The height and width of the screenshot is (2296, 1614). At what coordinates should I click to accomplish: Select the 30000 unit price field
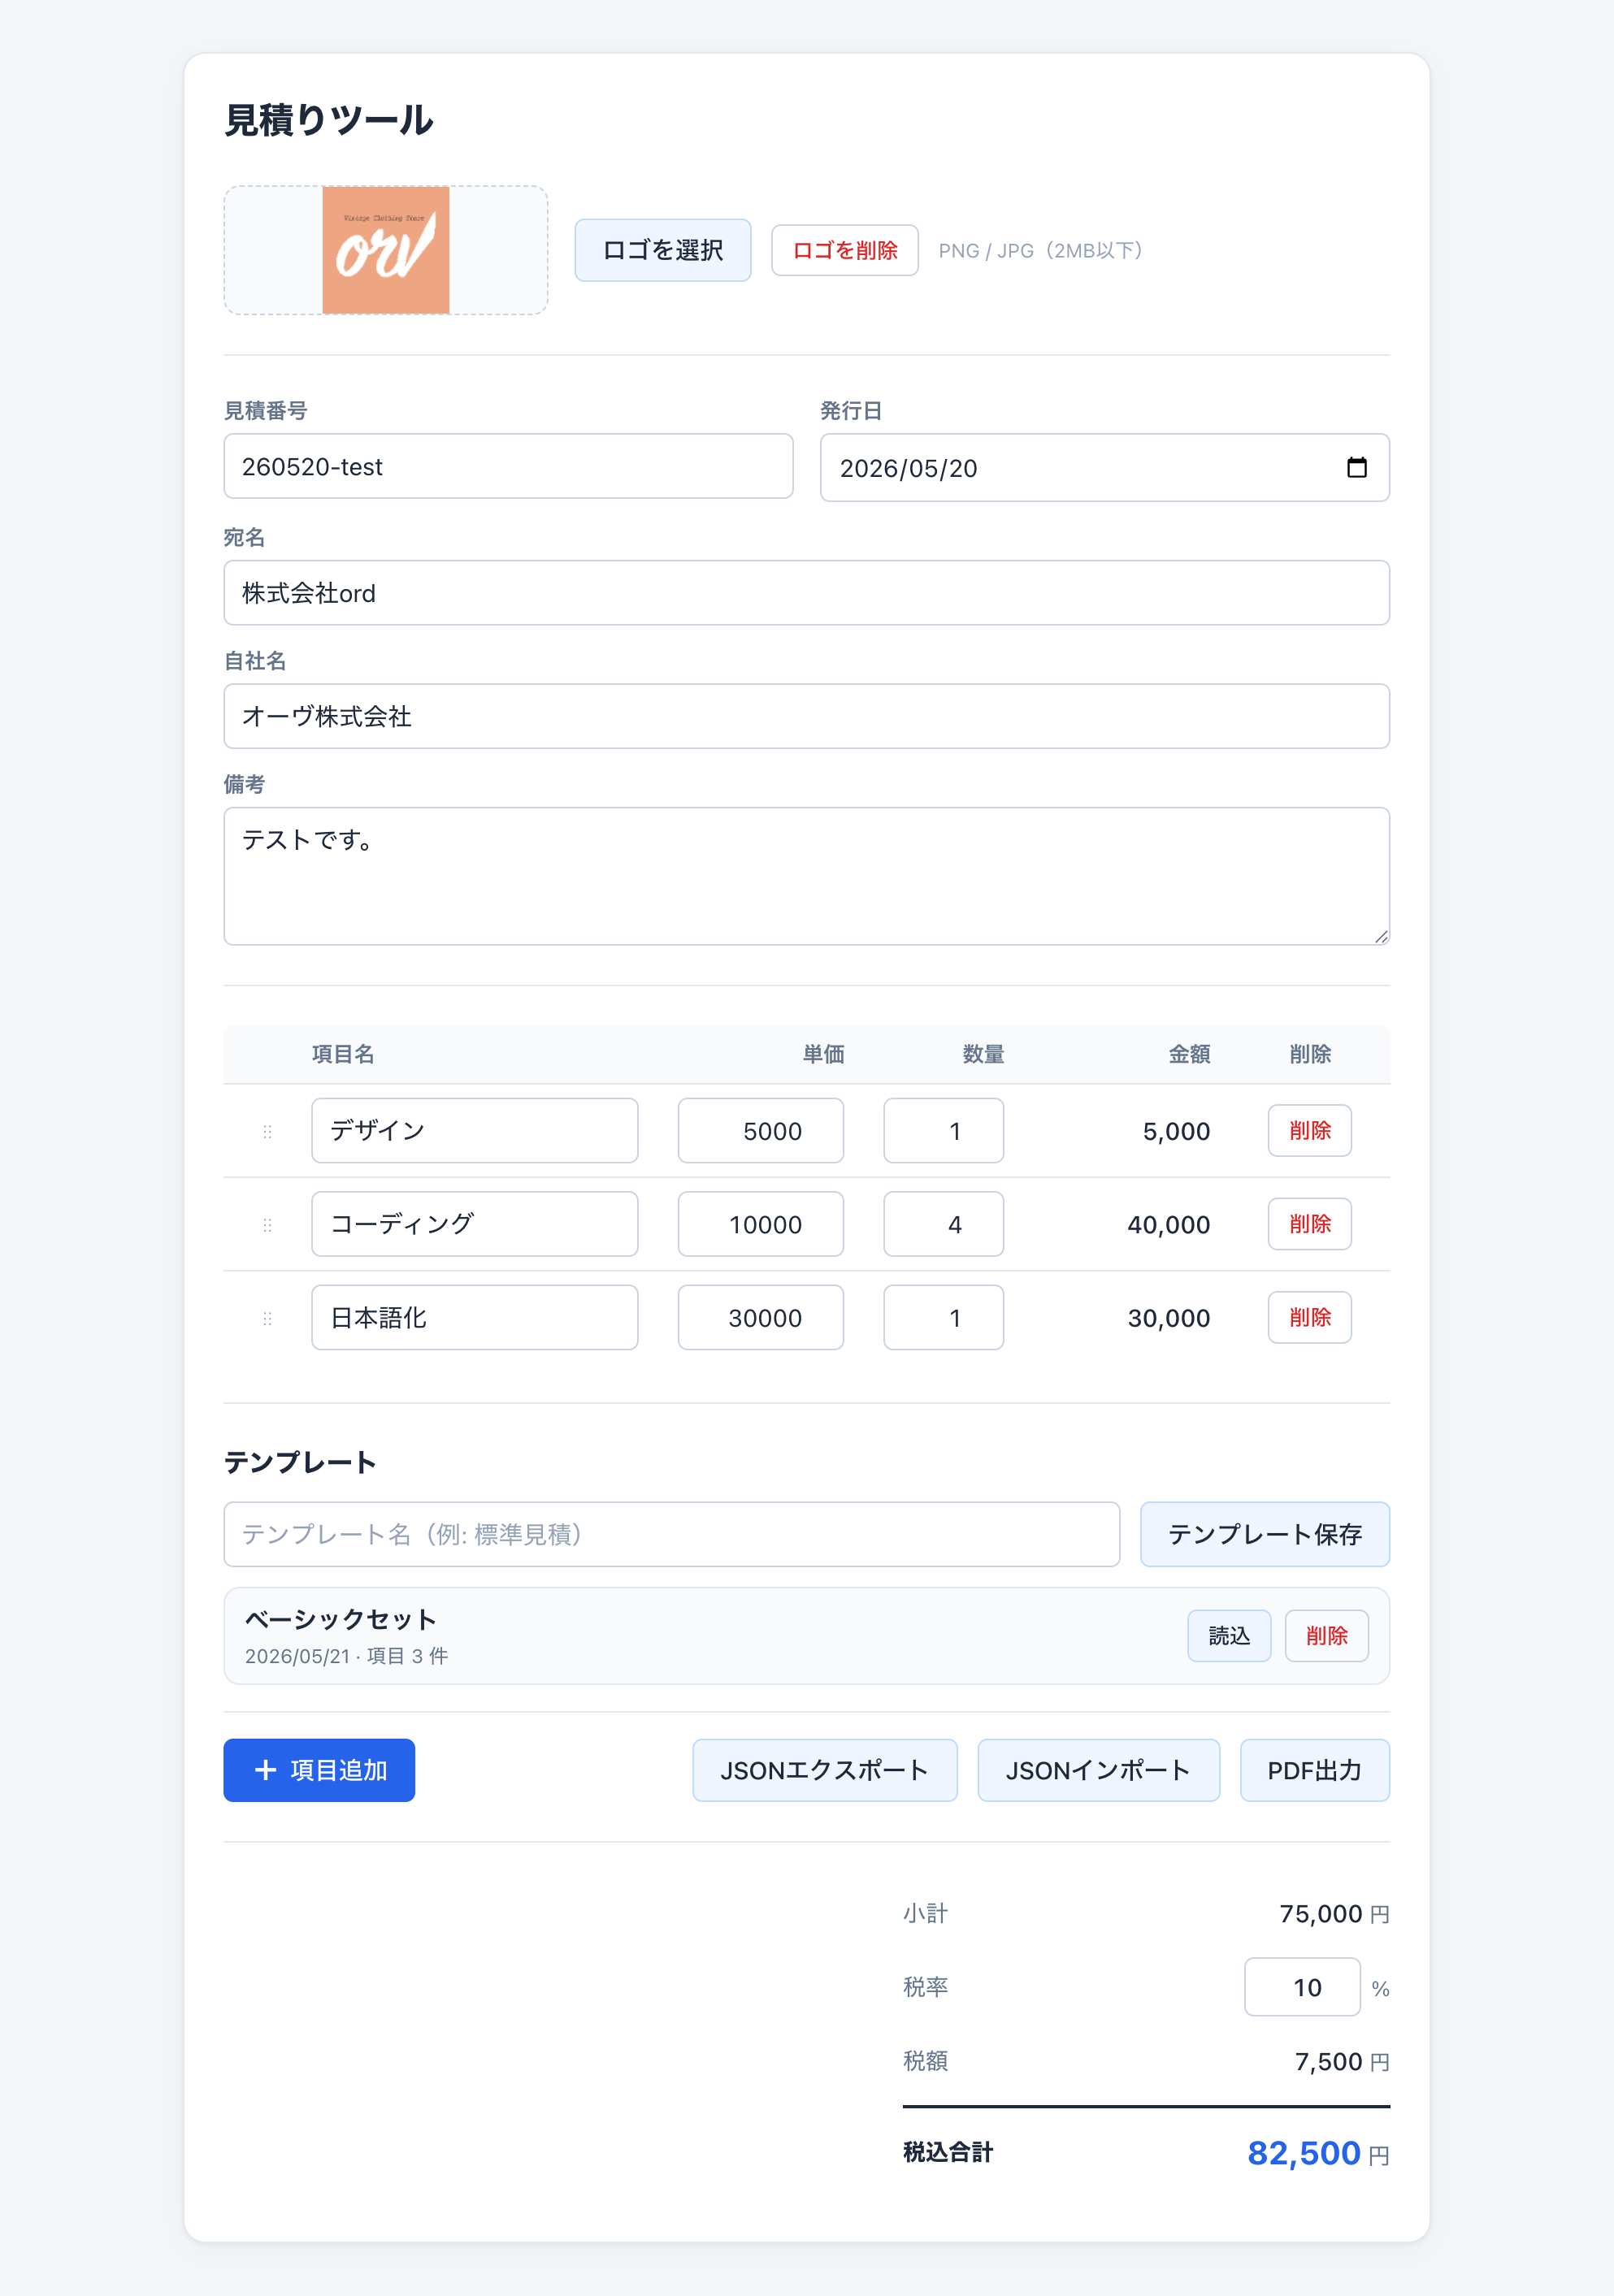pyautogui.click(x=760, y=1318)
